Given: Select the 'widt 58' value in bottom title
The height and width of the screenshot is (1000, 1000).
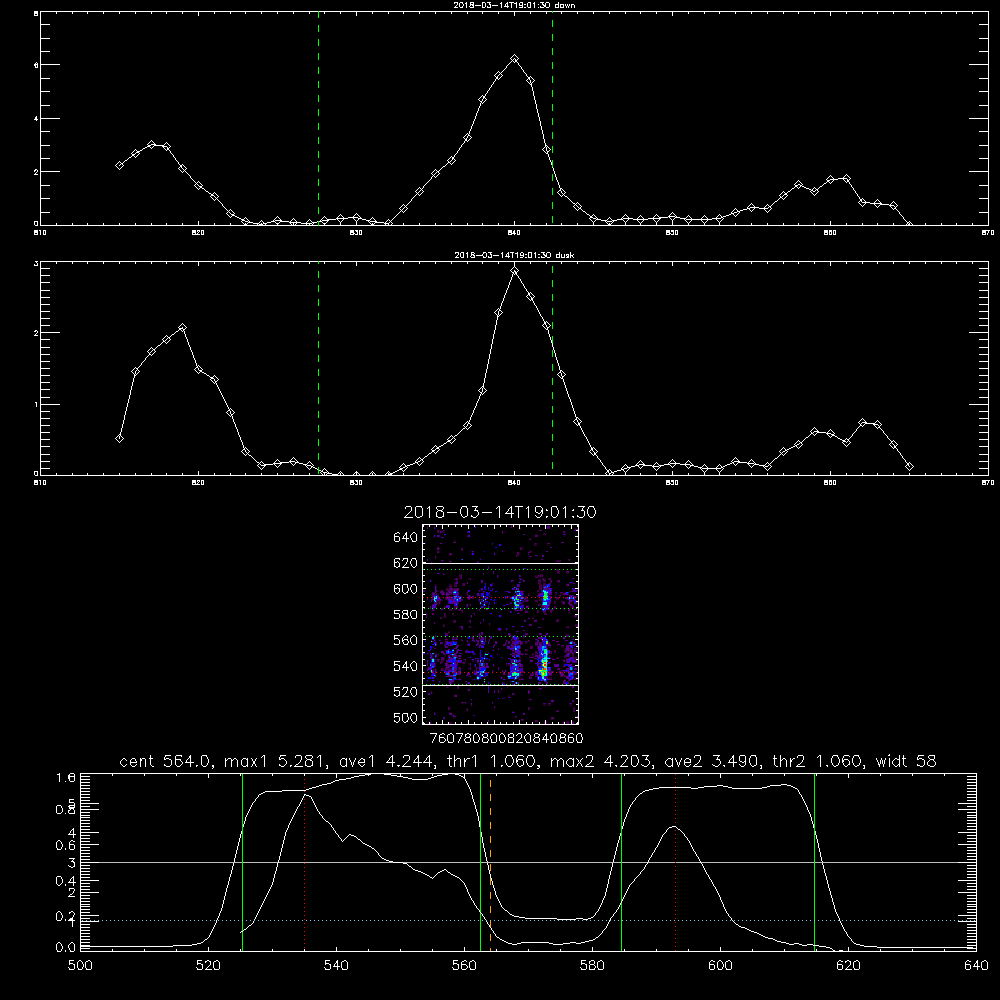Looking at the screenshot, I should click(906, 761).
